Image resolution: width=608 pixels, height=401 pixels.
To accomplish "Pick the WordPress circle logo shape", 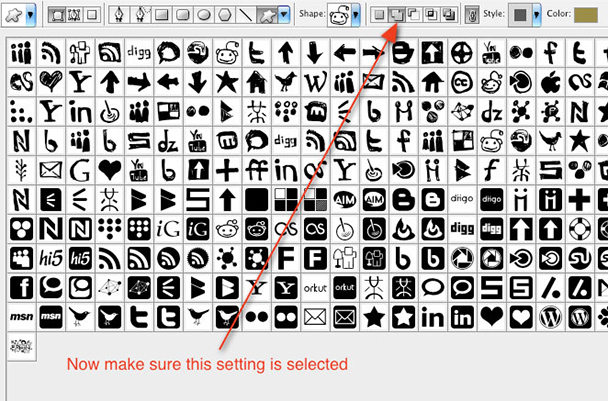I will (550, 317).
